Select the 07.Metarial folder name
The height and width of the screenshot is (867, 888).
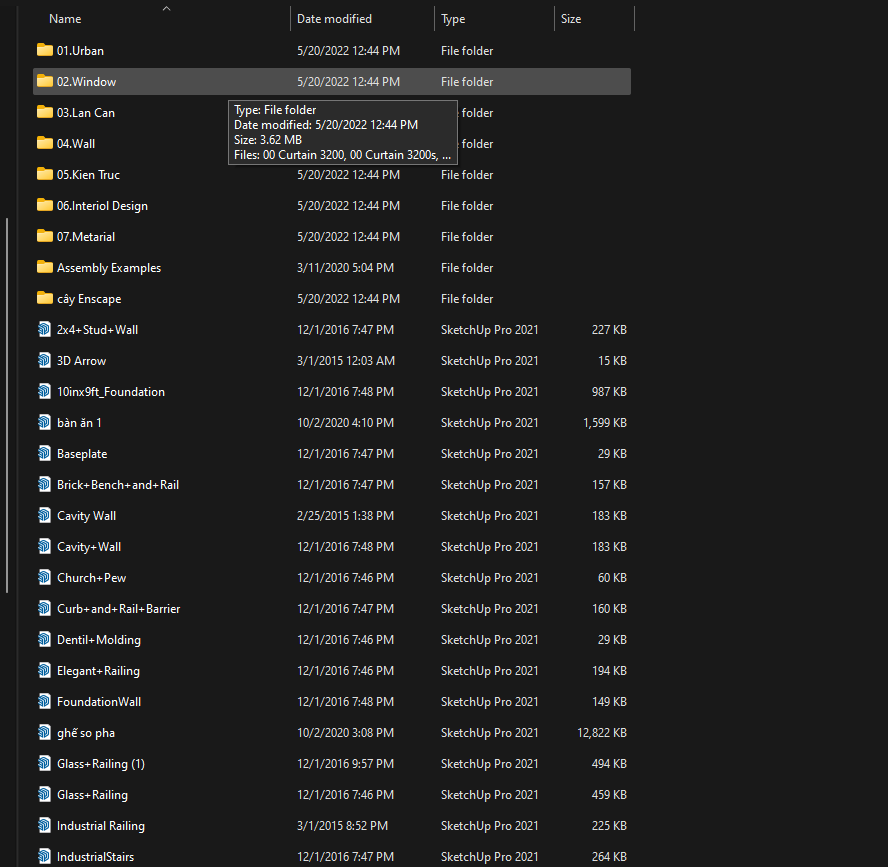point(86,237)
